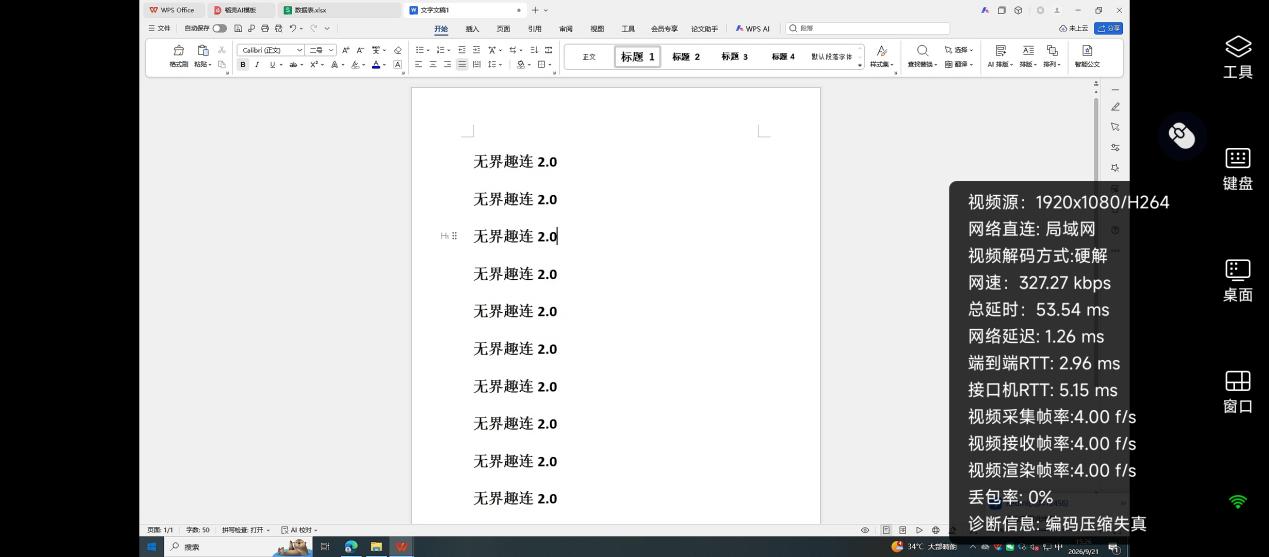This screenshot has height=557, width=1269.
Task: Switch to the 引用 ribbon tab
Action: click(x=535, y=29)
